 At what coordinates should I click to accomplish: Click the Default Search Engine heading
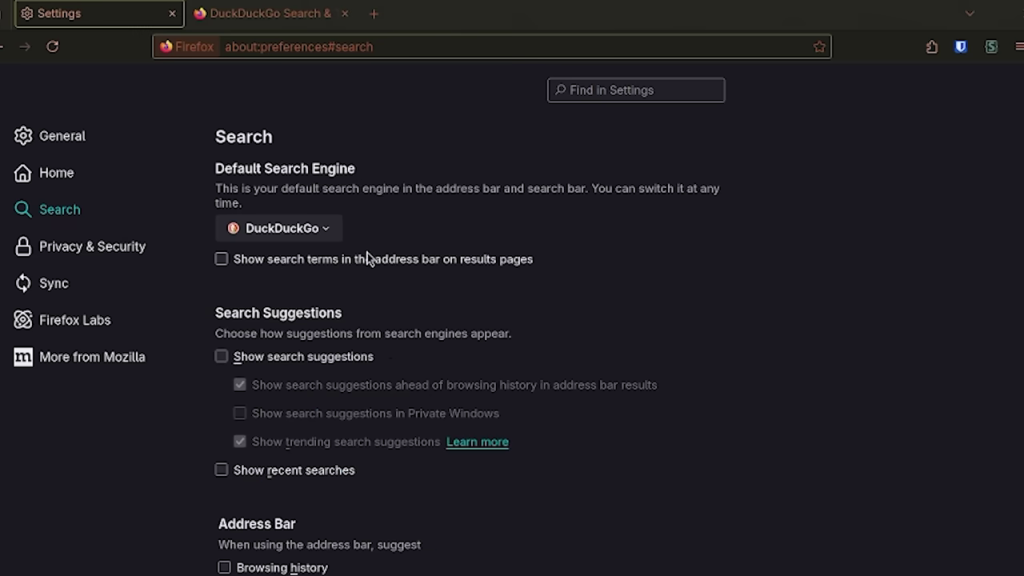285,168
